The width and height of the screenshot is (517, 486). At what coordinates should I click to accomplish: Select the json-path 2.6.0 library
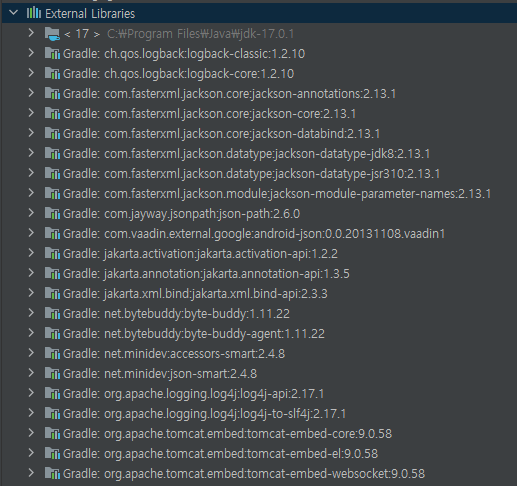181,214
